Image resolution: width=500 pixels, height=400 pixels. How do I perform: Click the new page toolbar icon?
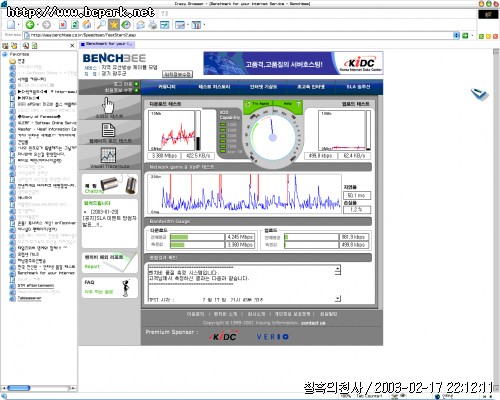pyautogui.click(x=11, y=25)
